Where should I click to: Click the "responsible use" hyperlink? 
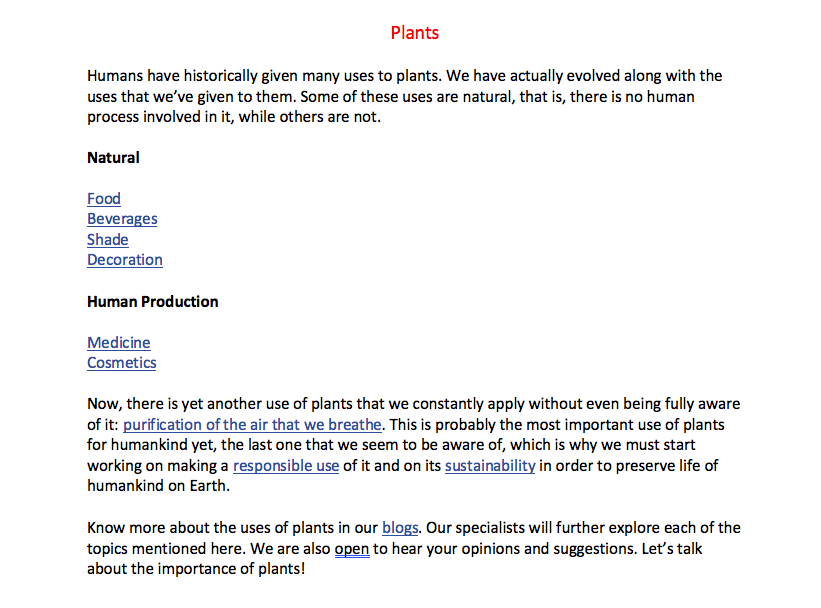[x=286, y=466]
